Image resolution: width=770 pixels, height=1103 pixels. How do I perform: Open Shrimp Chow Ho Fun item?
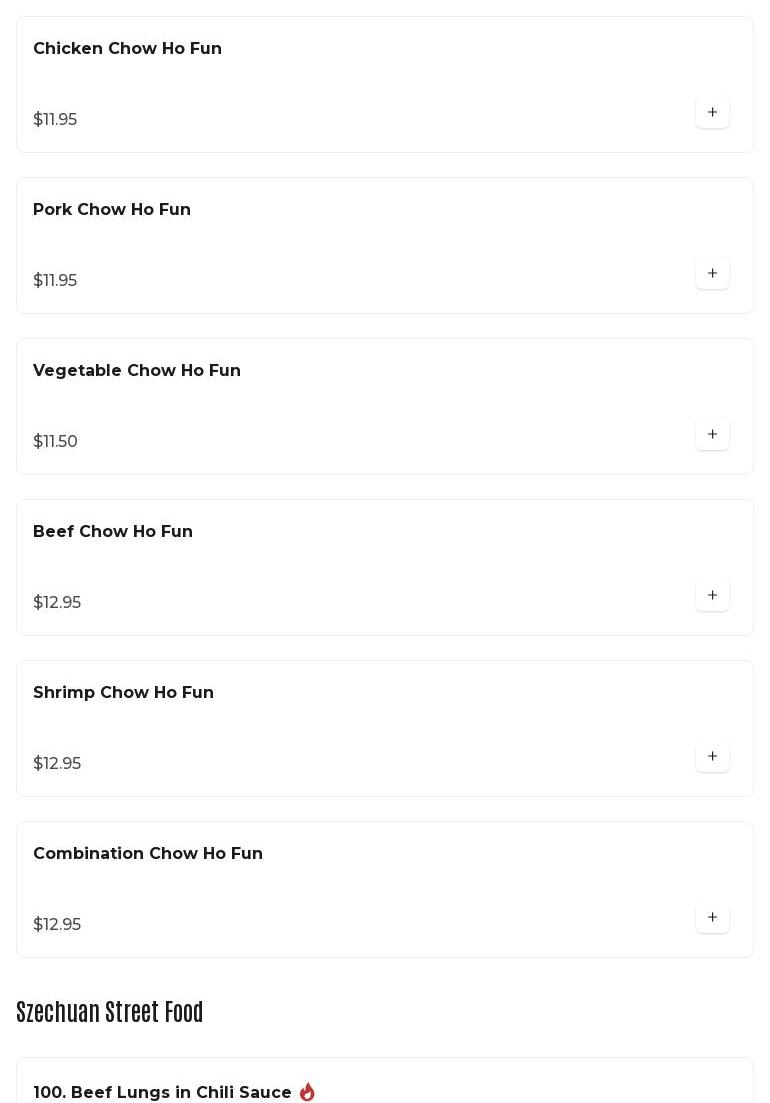pos(123,693)
